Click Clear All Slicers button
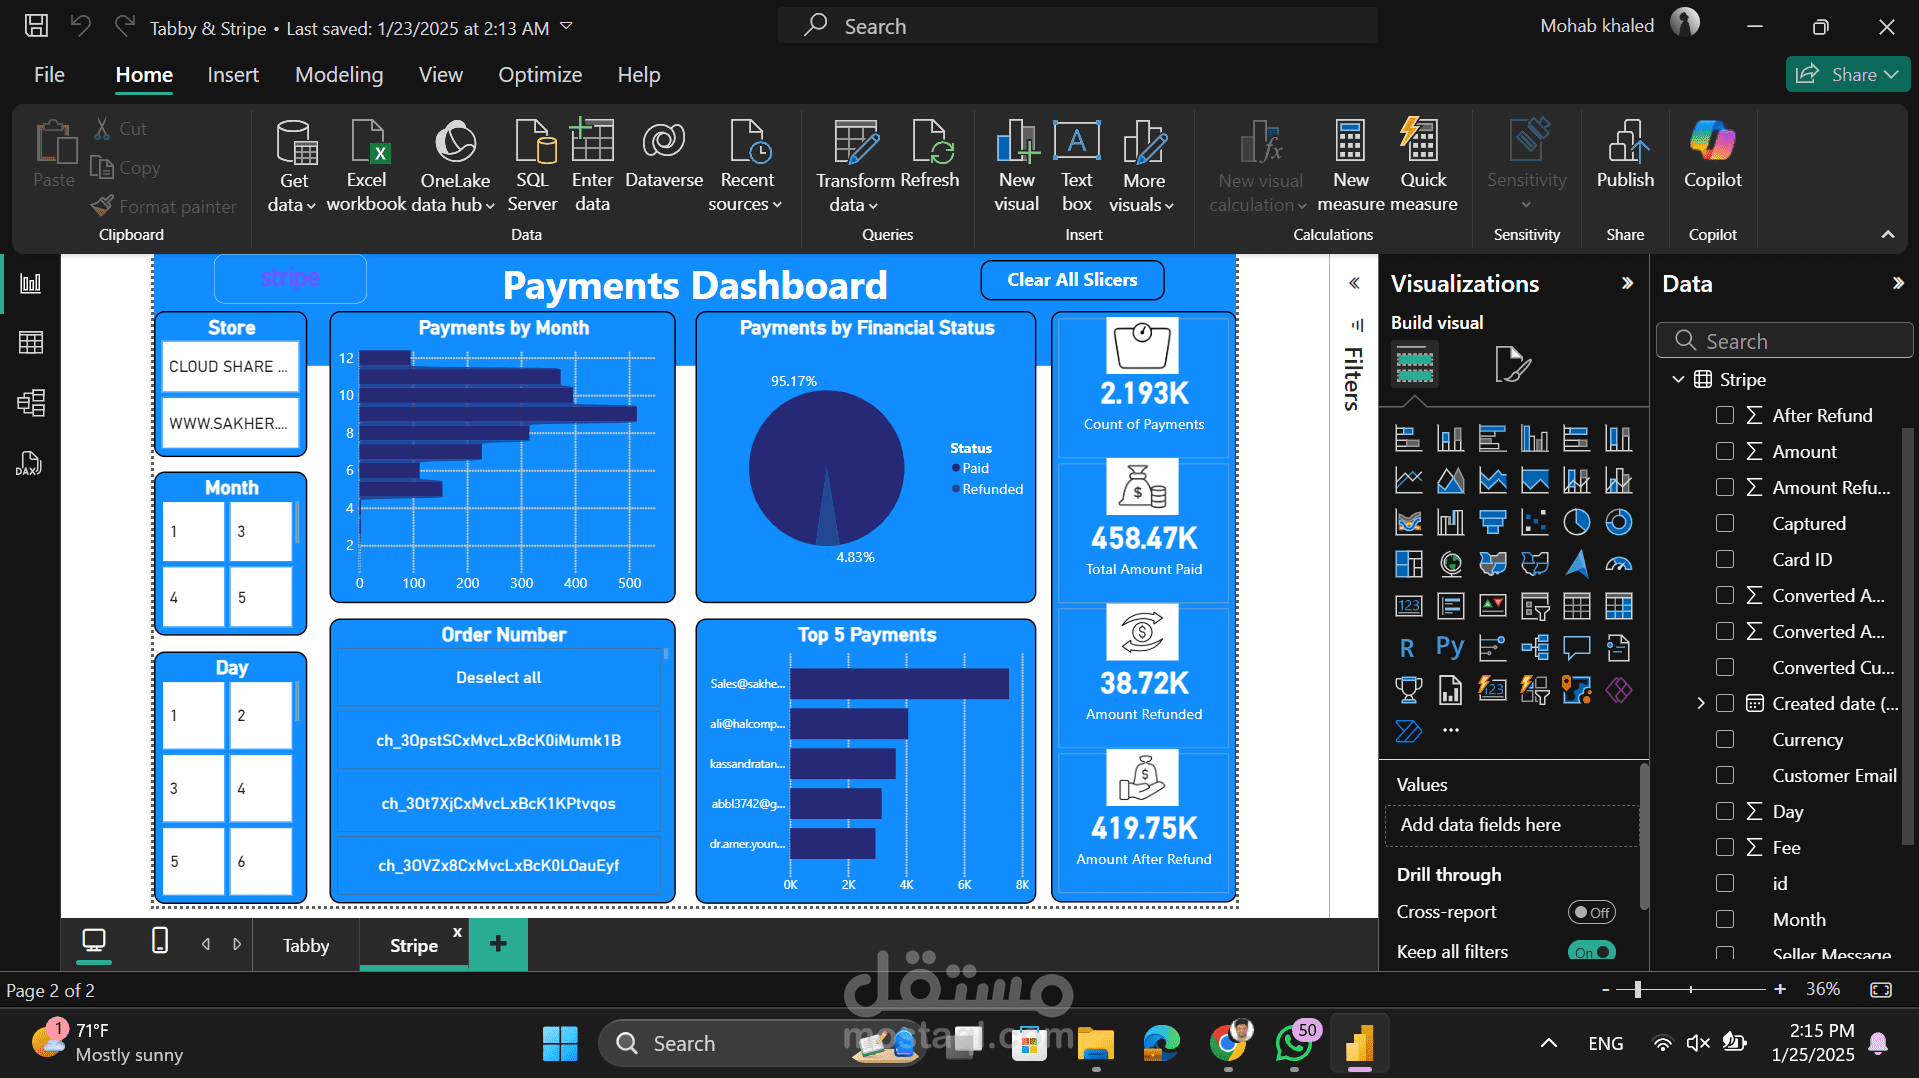This screenshot has width=1919, height=1078. (1072, 280)
